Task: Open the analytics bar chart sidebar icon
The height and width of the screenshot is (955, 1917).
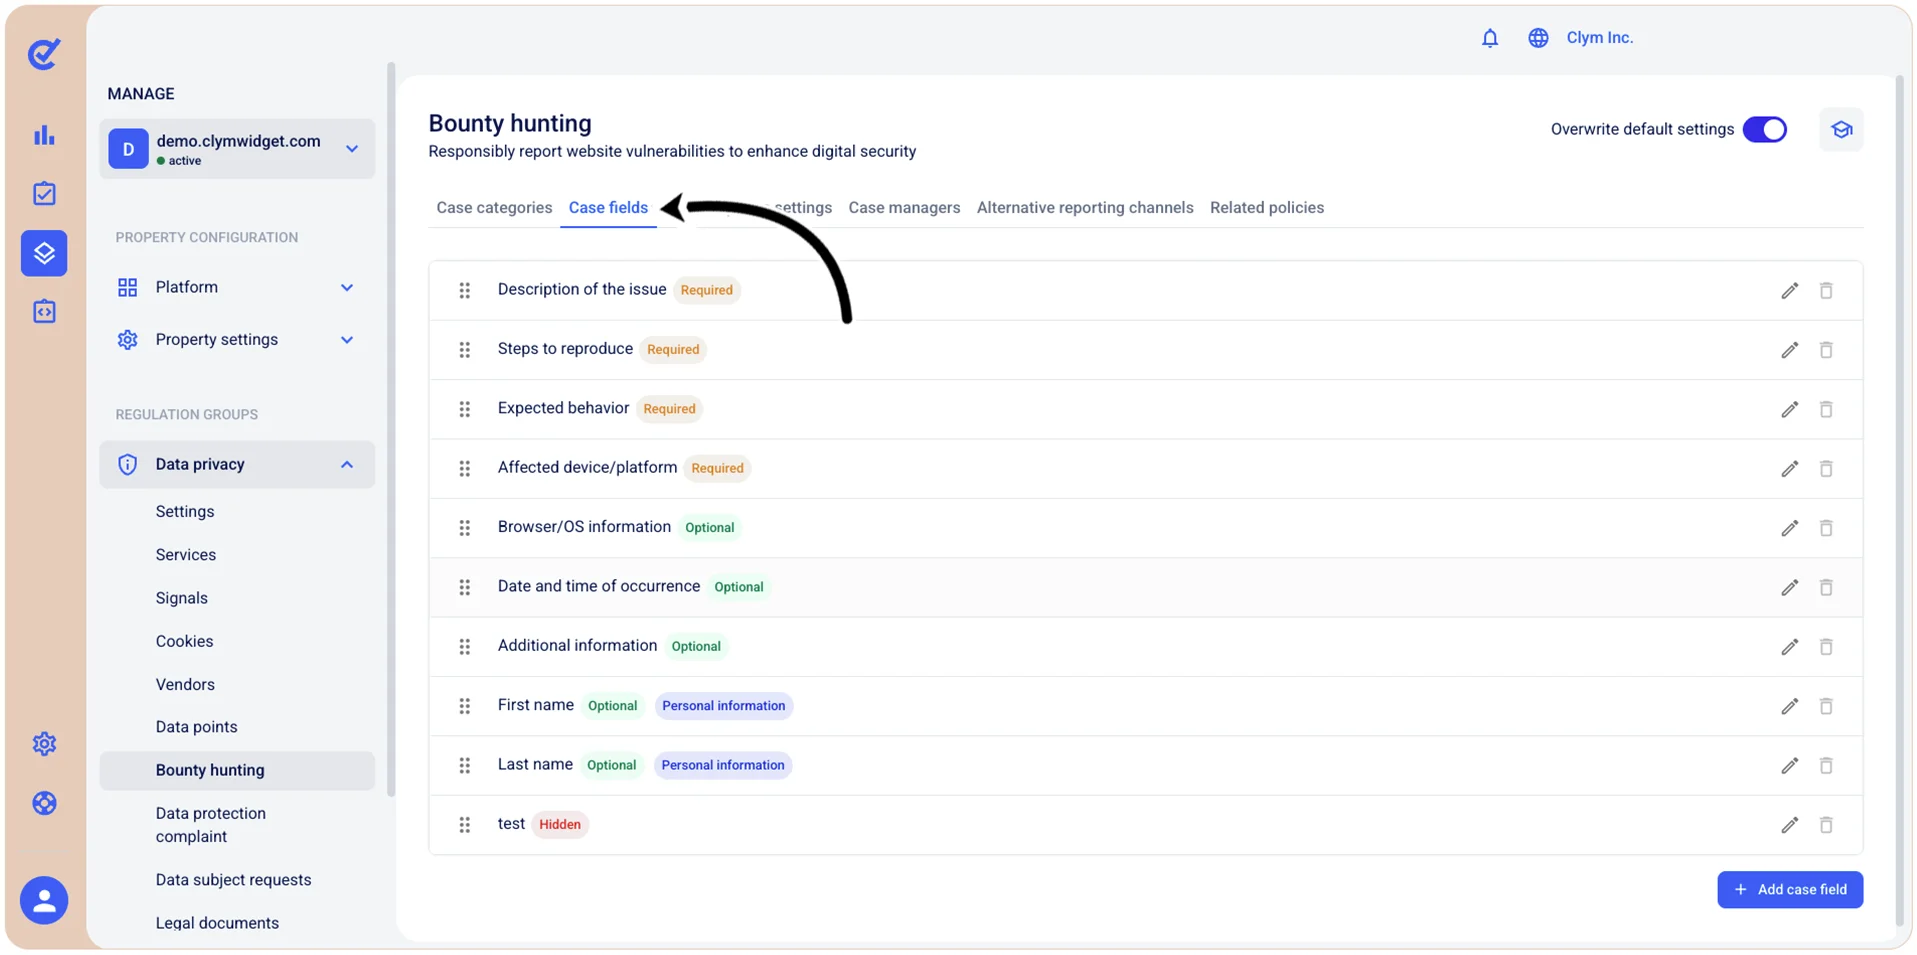Action: coord(44,135)
